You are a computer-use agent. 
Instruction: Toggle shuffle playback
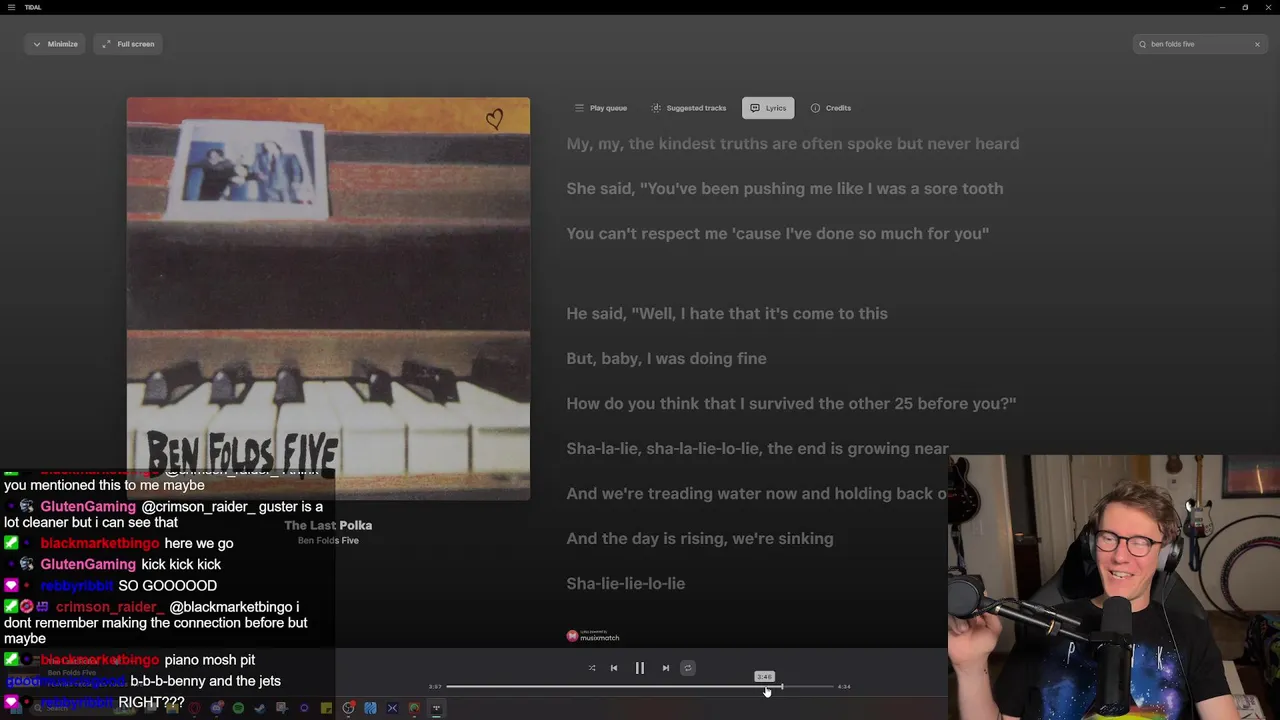[592, 668]
